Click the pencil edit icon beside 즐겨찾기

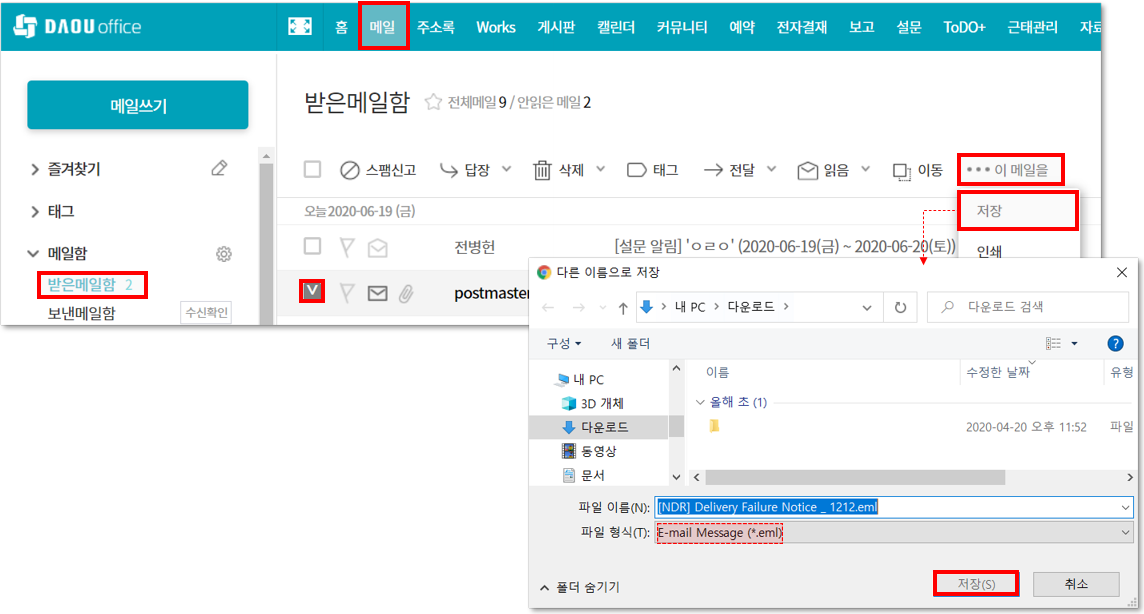click(x=219, y=169)
